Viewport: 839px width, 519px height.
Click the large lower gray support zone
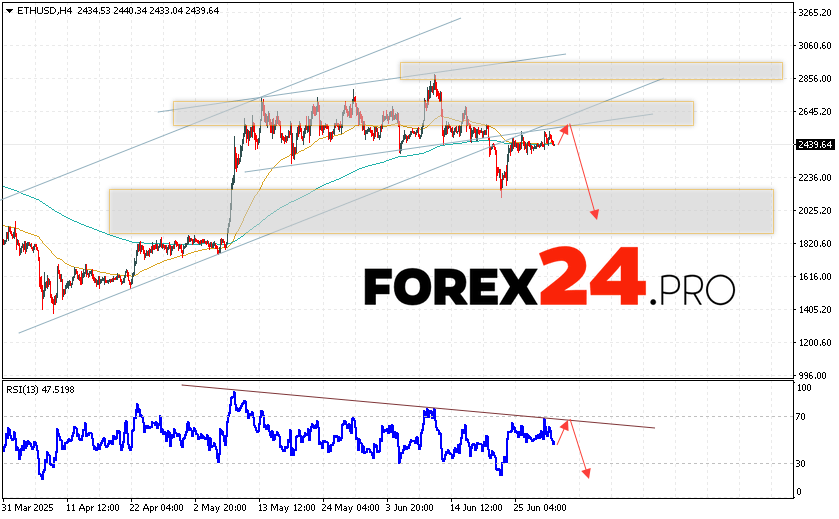pyautogui.click(x=440, y=211)
